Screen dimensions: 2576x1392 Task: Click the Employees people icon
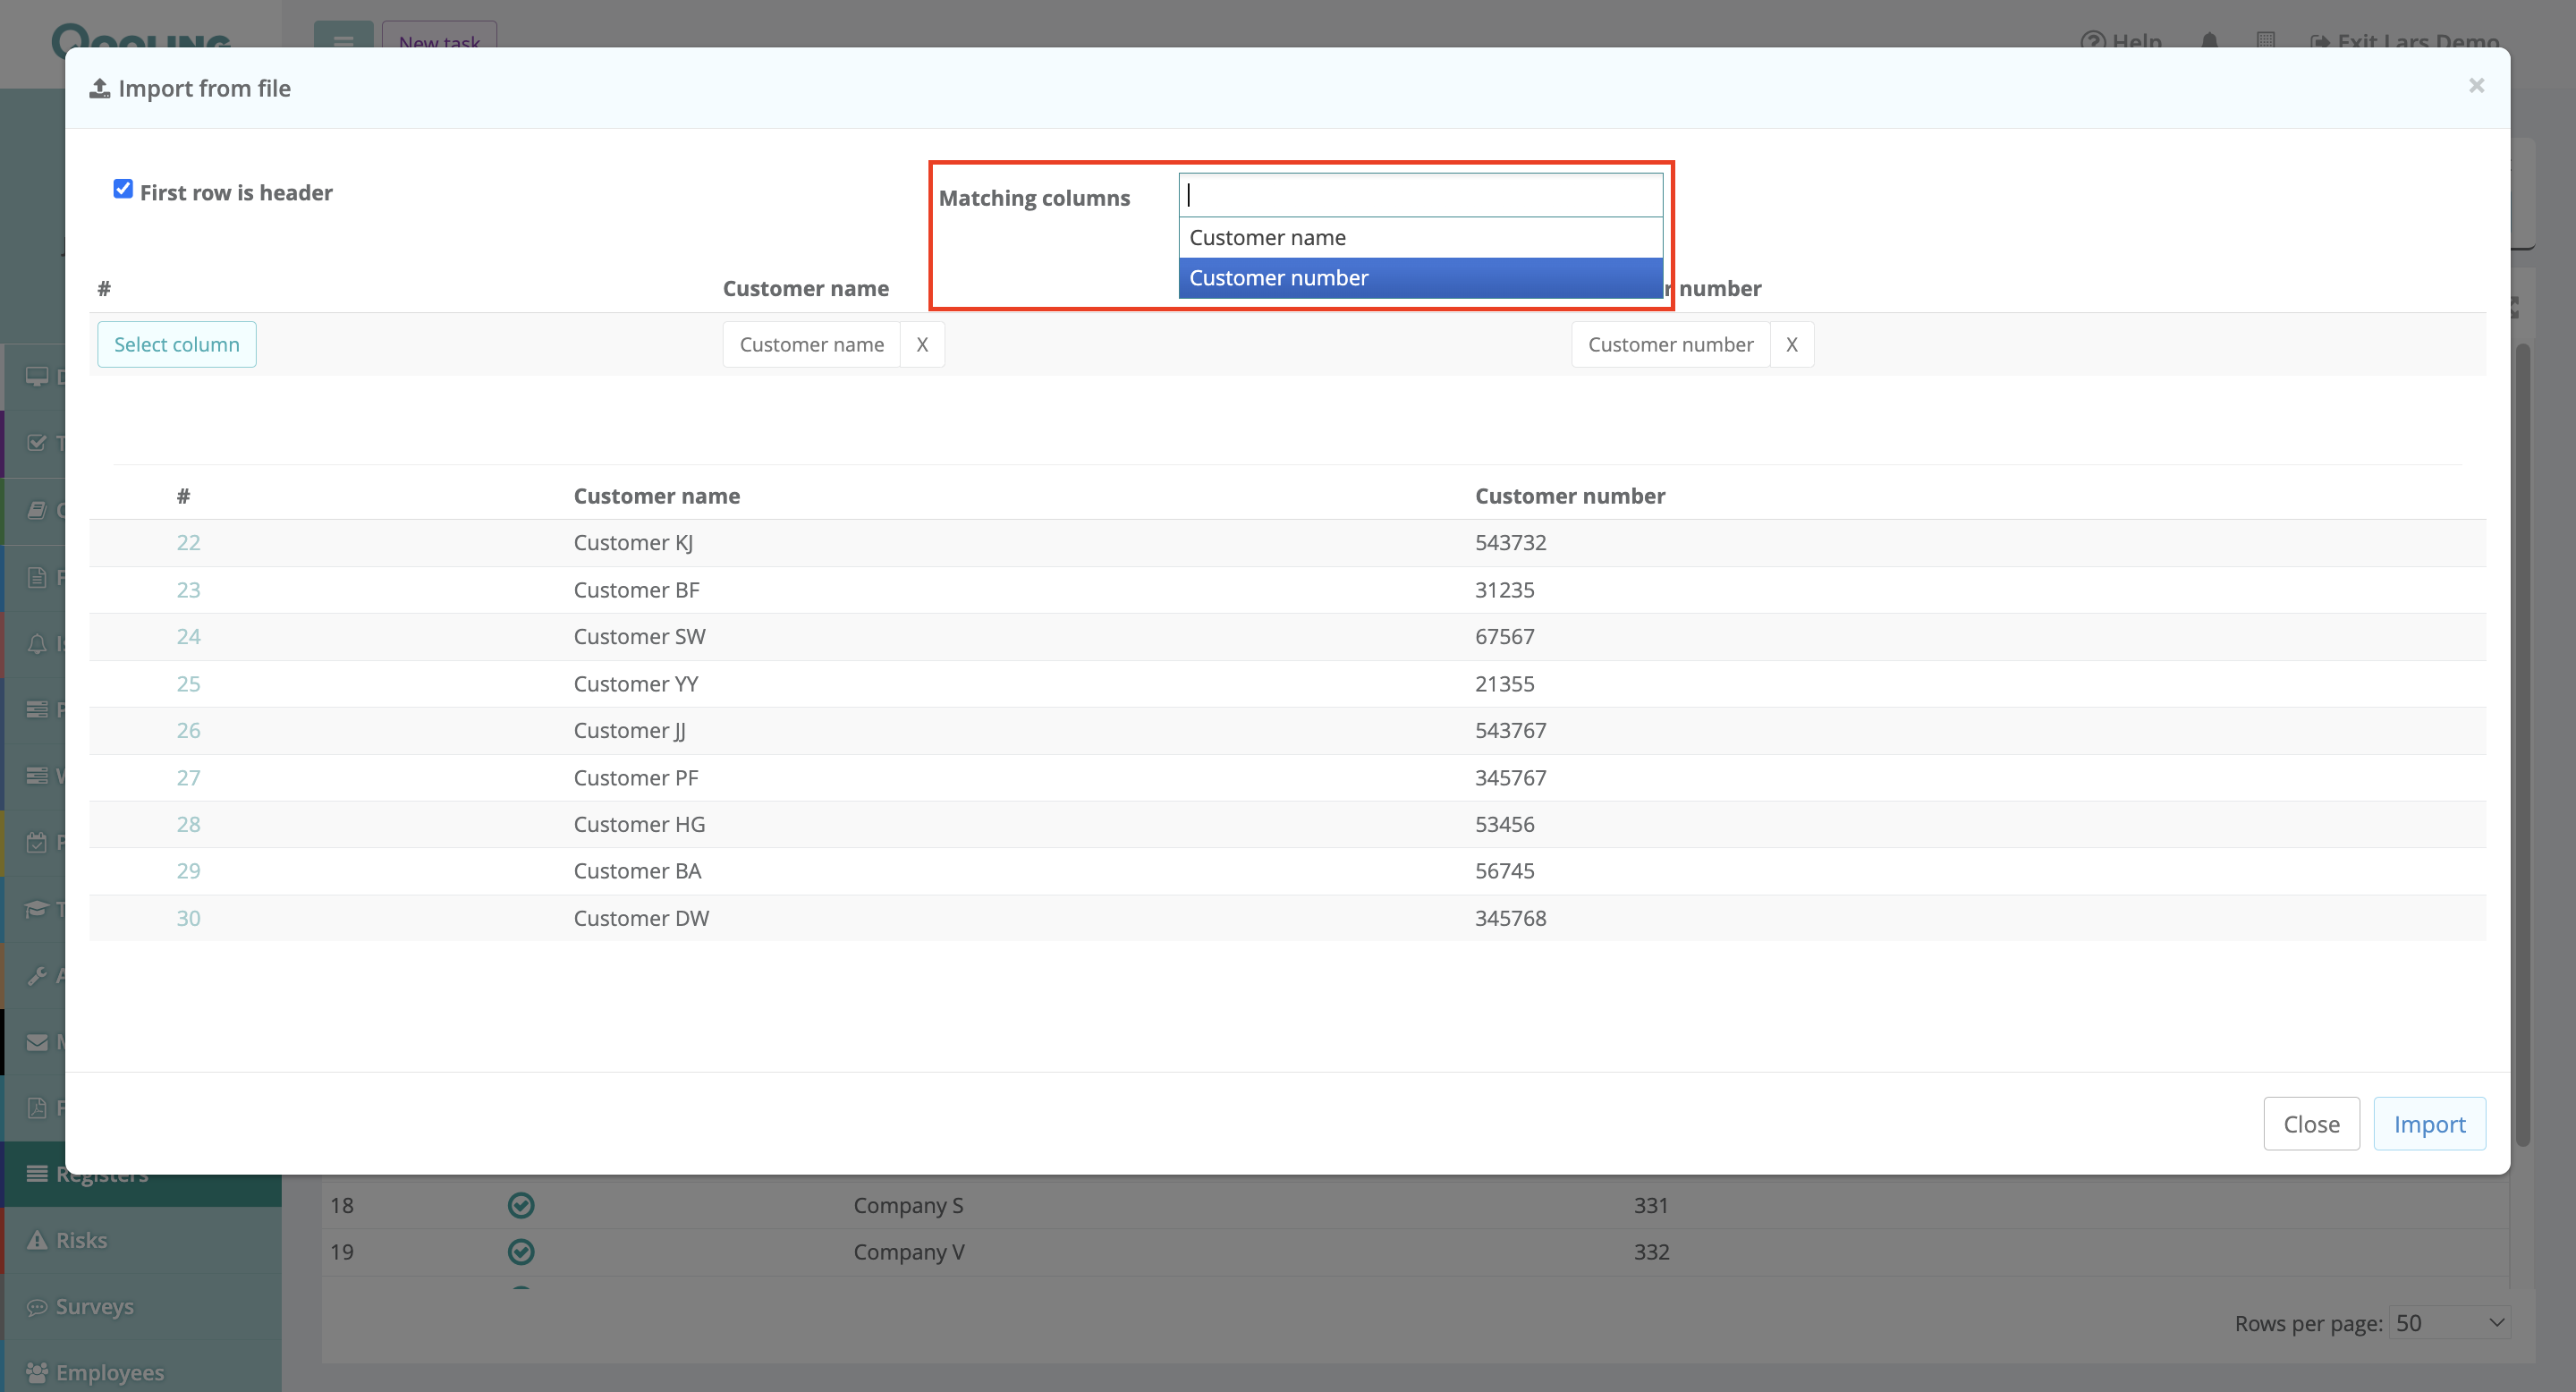coord(37,1372)
